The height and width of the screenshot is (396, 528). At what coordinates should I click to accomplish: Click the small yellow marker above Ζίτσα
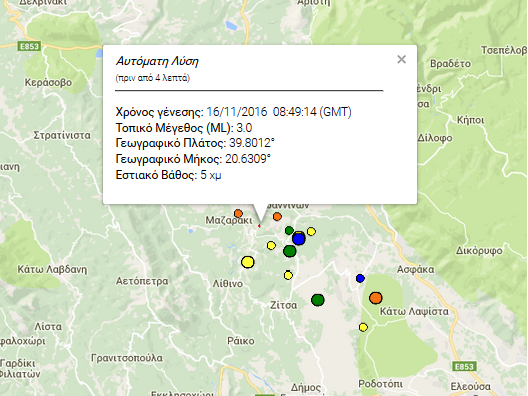coord(288,275)
